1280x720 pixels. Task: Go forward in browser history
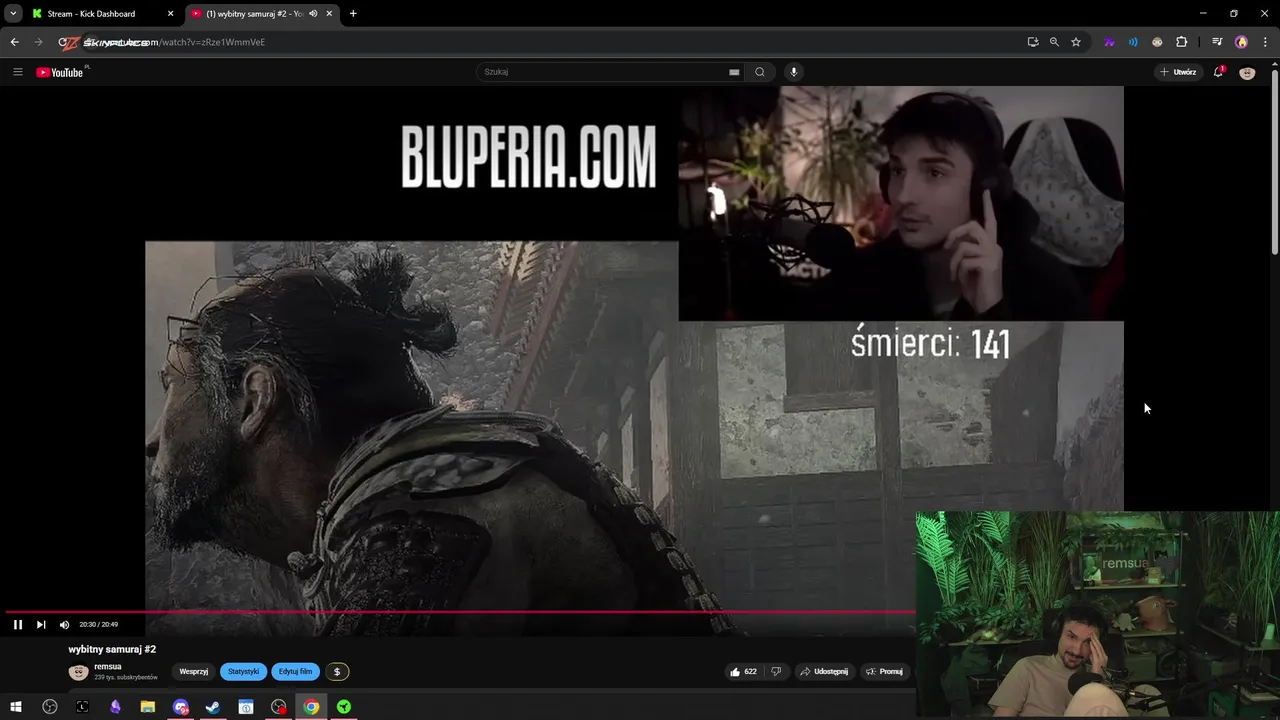pyautogui.click(x=38, y=42)
